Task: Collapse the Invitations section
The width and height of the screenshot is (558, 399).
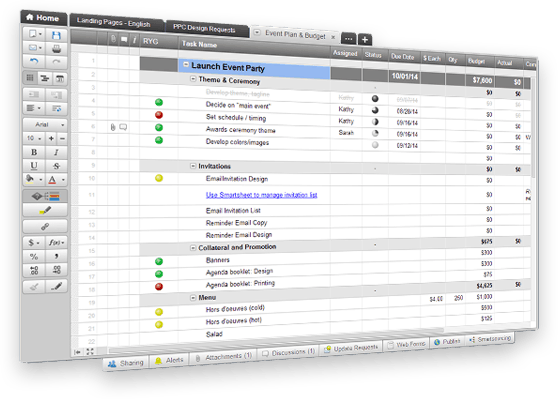Action: (193, 166)
